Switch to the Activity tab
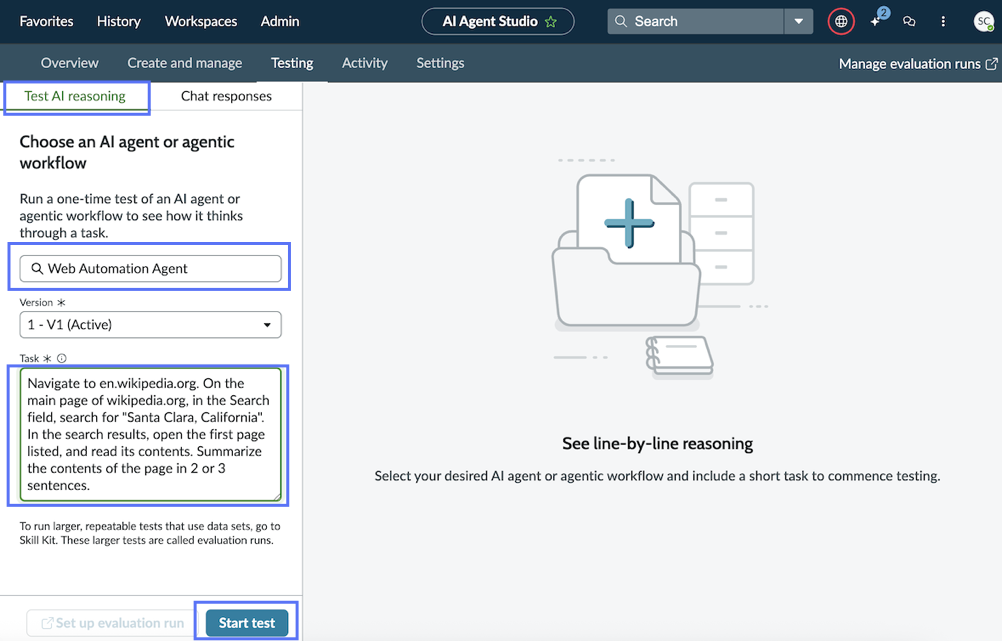Screen dimensions: 1002x641 [x=364, y=63]
